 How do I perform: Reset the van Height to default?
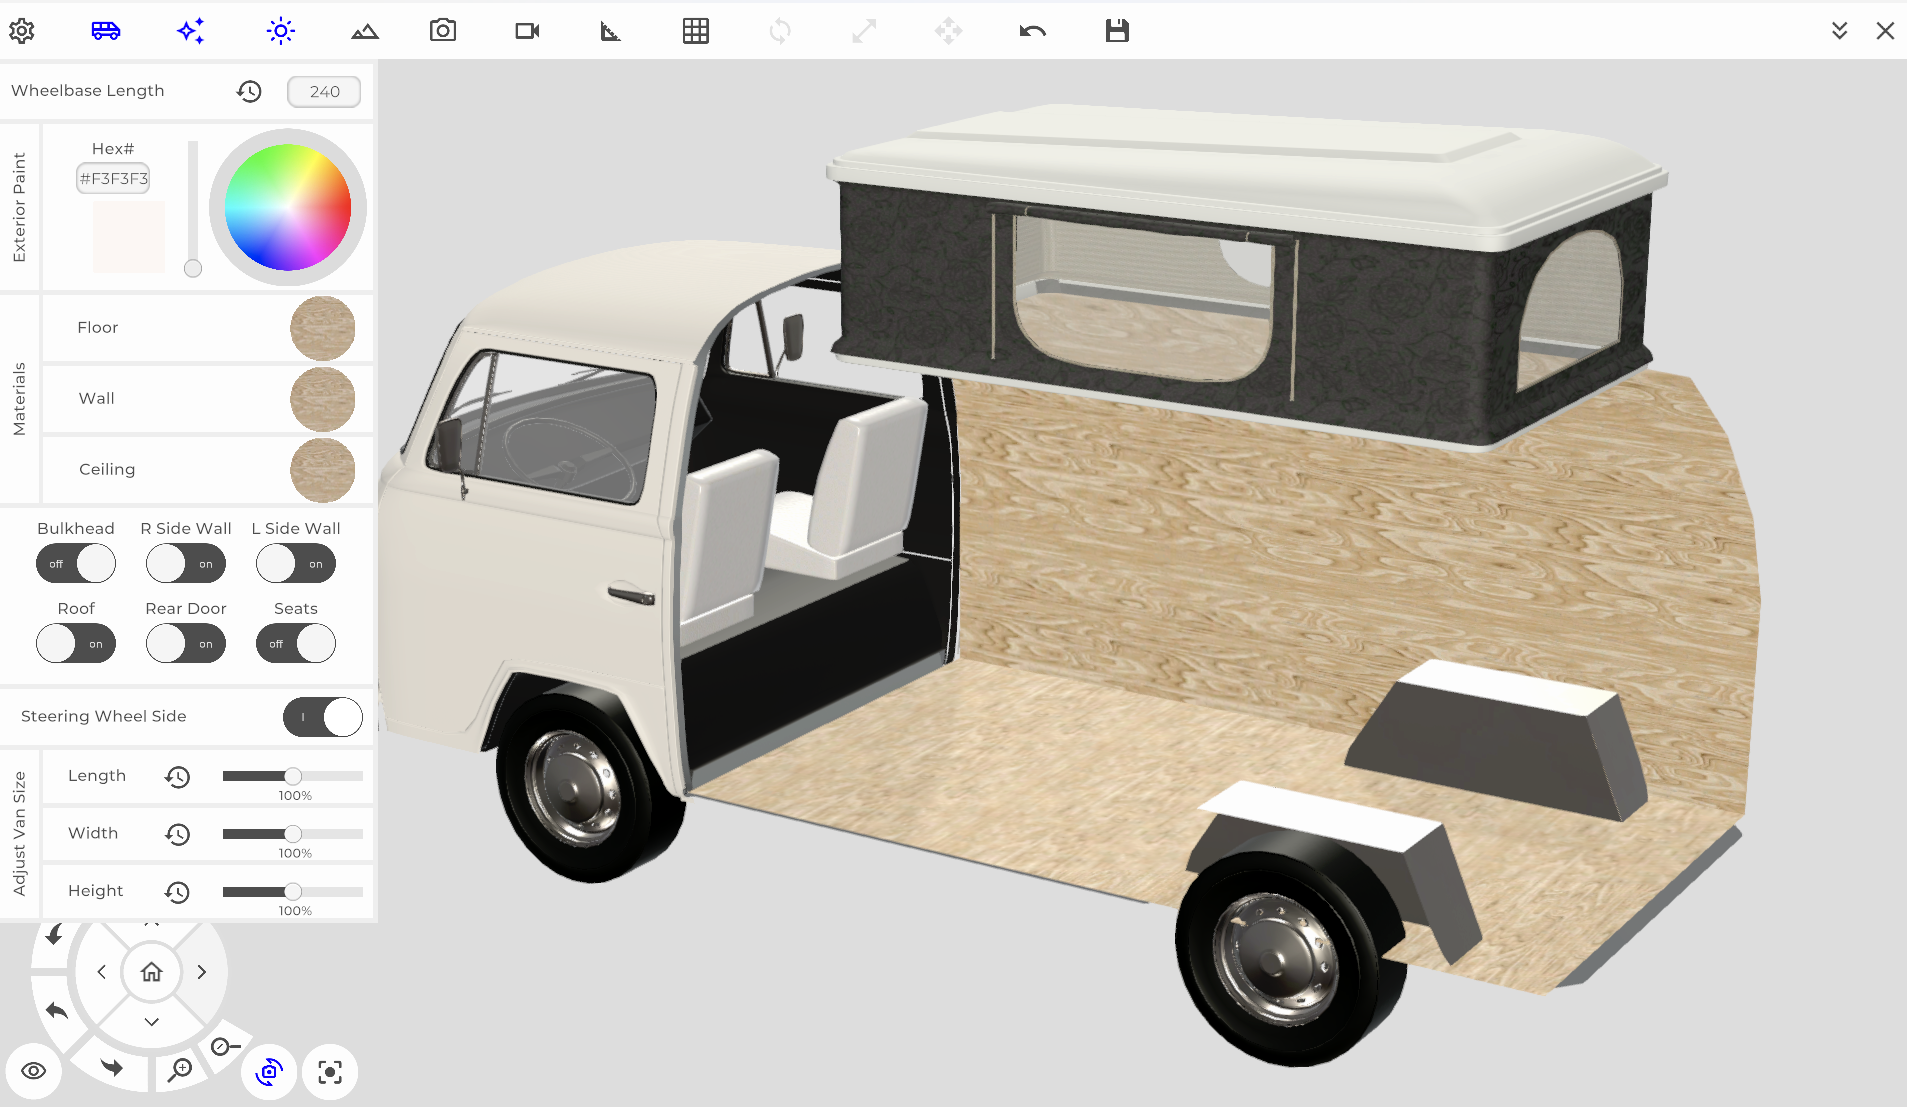(x=177, y=892)
